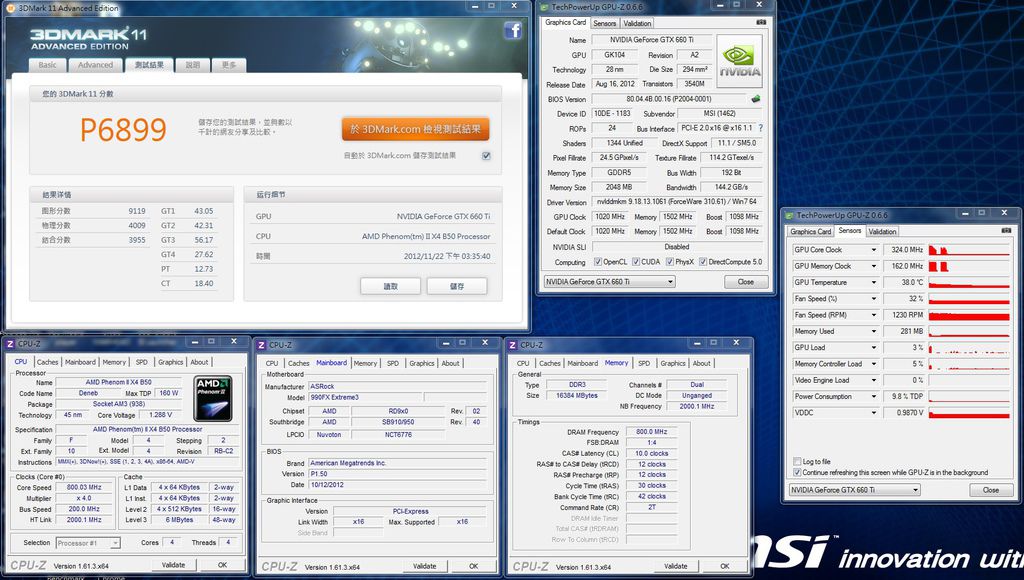Viewport: 1024px width, 580px height.
Task: Expand the Power Consumption sensor dropdown
Action: [x=873, y=396]
